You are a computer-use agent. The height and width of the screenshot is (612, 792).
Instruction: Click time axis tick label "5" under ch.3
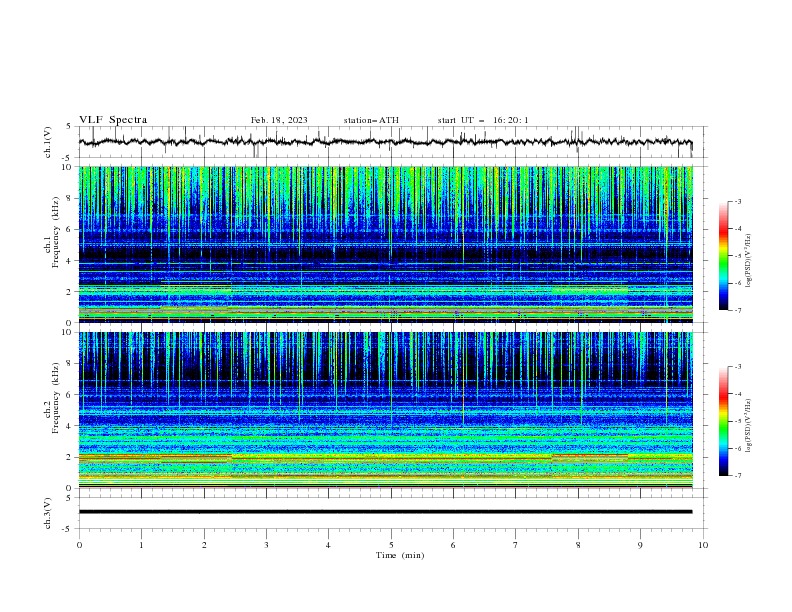pyautogui.click(x=391, y=545)
